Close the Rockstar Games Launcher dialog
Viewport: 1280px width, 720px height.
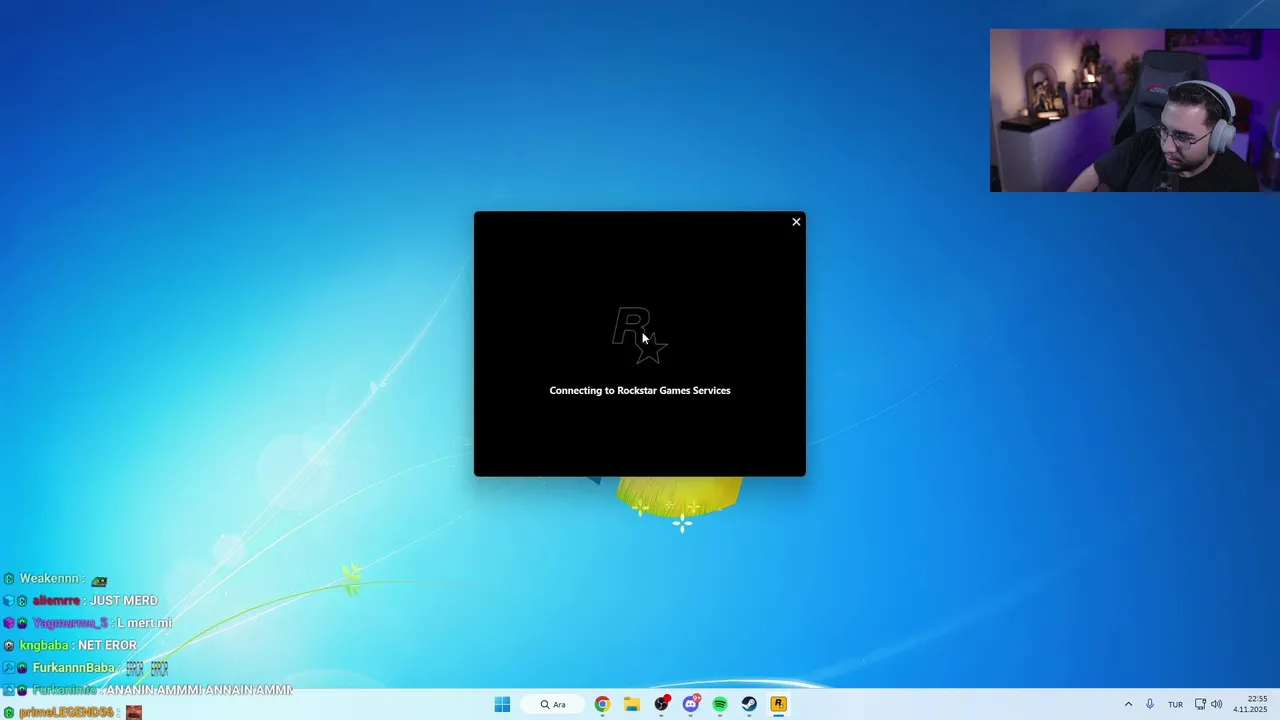point(796,222)
